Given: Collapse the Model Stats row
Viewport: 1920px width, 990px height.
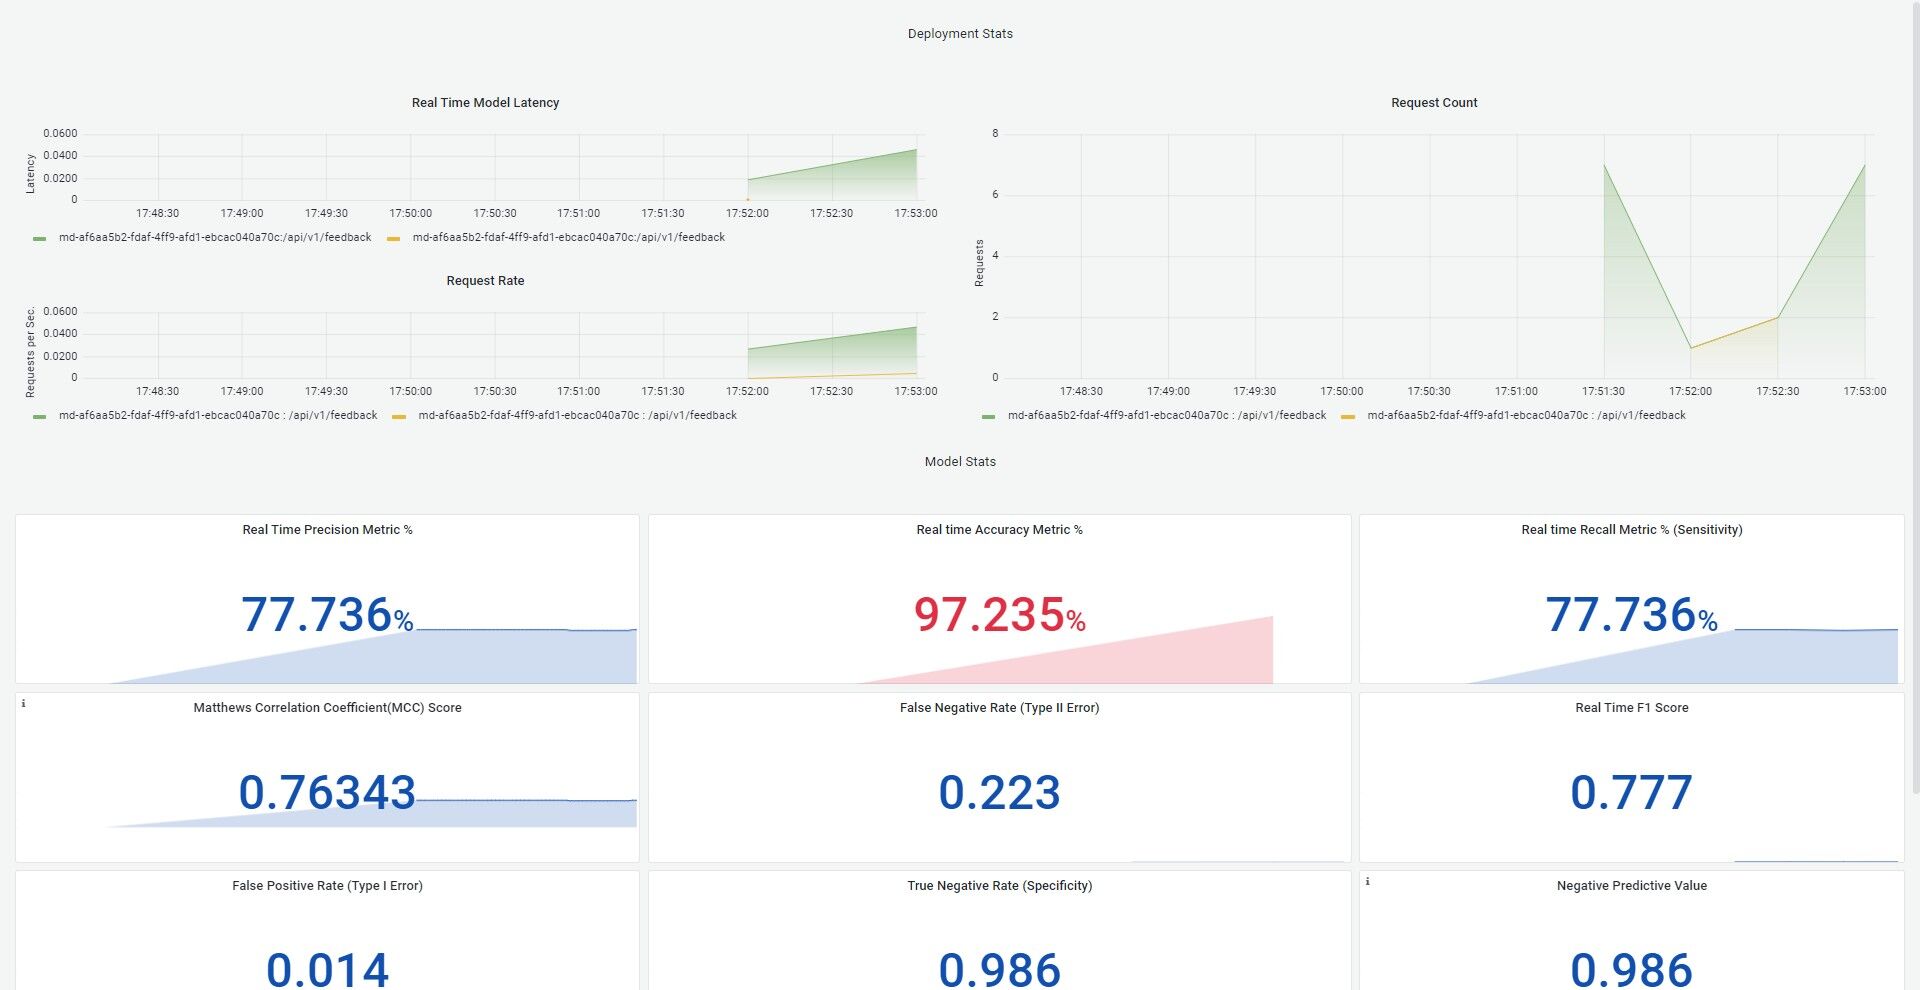Looking at the screenshot, I should [960, 462].
